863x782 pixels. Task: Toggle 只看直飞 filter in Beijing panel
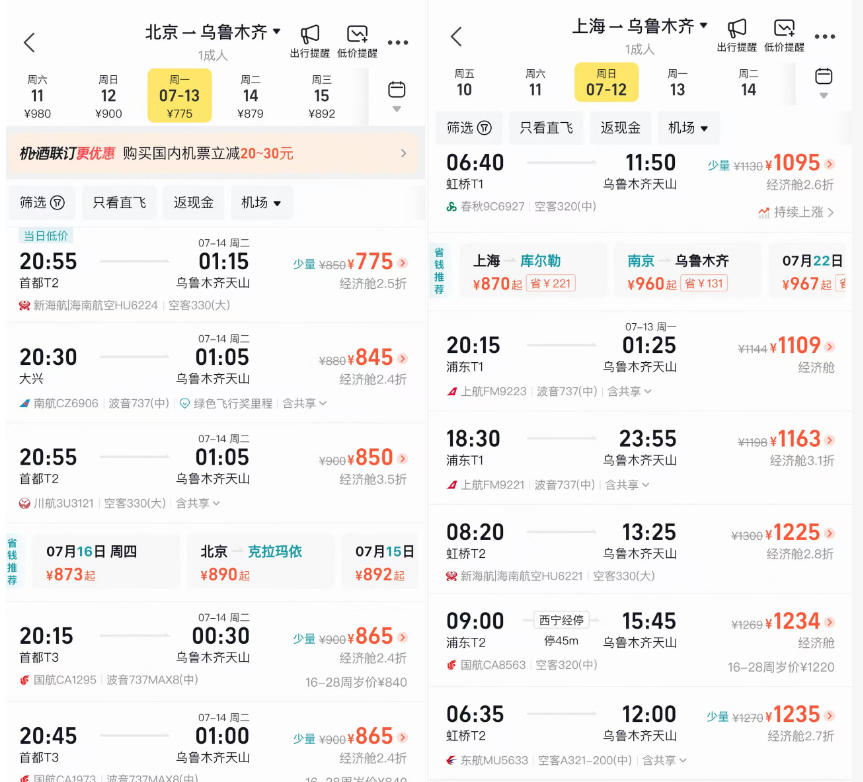(119, 203)
